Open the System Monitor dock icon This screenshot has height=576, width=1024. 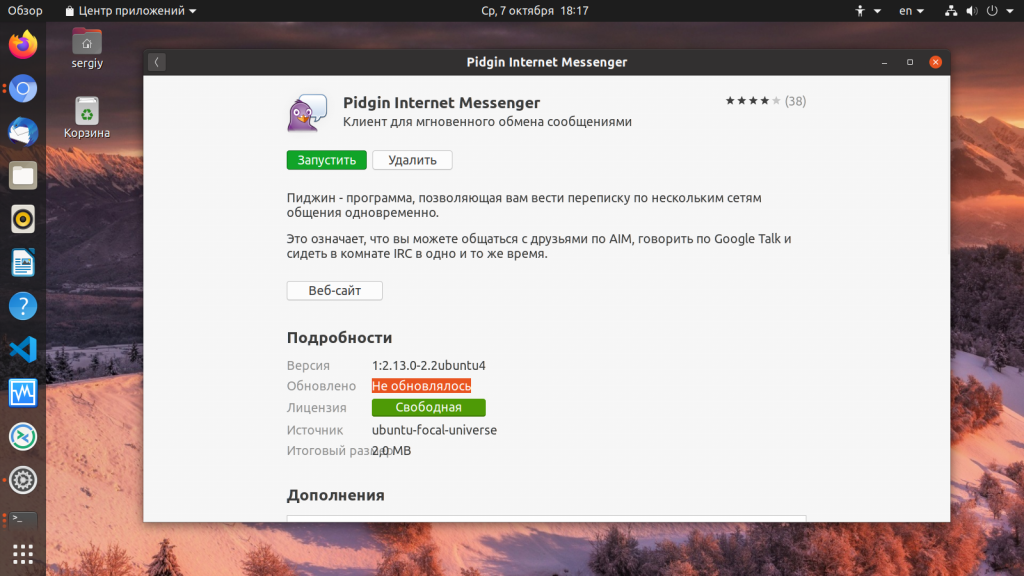pyautogui.click(x=23, y=393)
